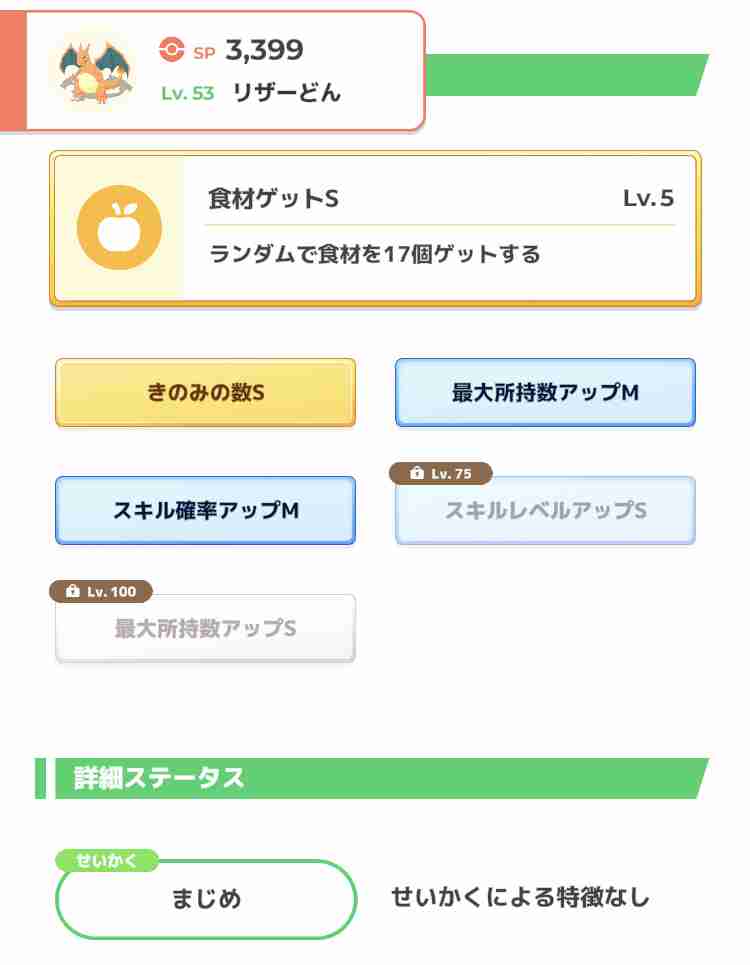Tap the lock icon on Lv. 100 badge
Viewport: 750px width, 965px height.
click(73, 591)
